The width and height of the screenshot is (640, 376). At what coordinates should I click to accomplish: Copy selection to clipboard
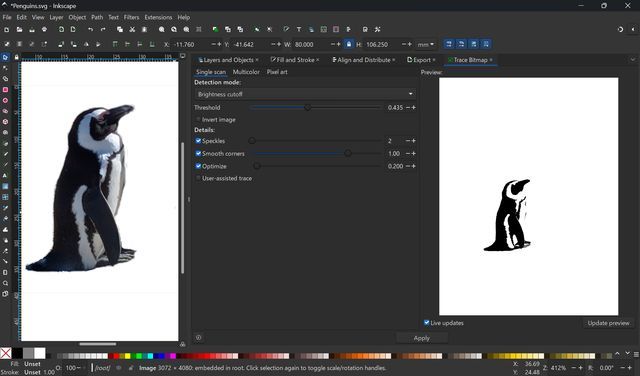pos(120,29)
